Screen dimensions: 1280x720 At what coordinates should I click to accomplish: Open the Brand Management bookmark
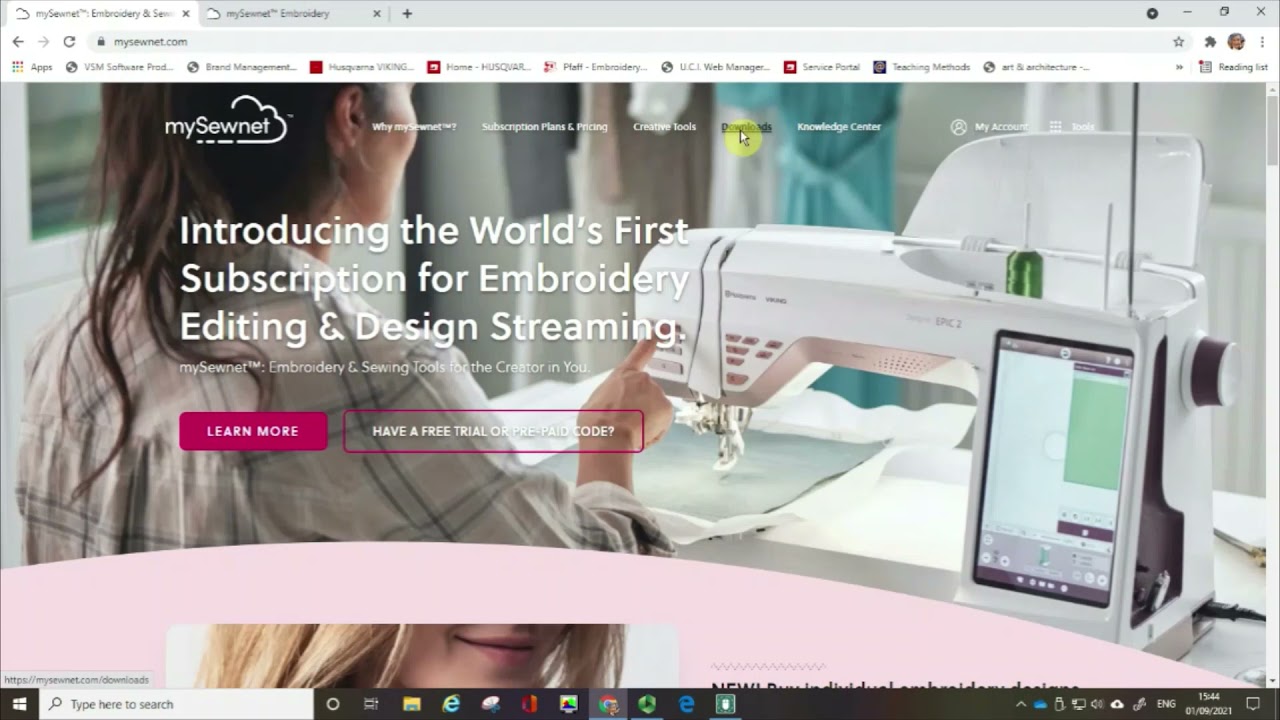tap(242, 67)
